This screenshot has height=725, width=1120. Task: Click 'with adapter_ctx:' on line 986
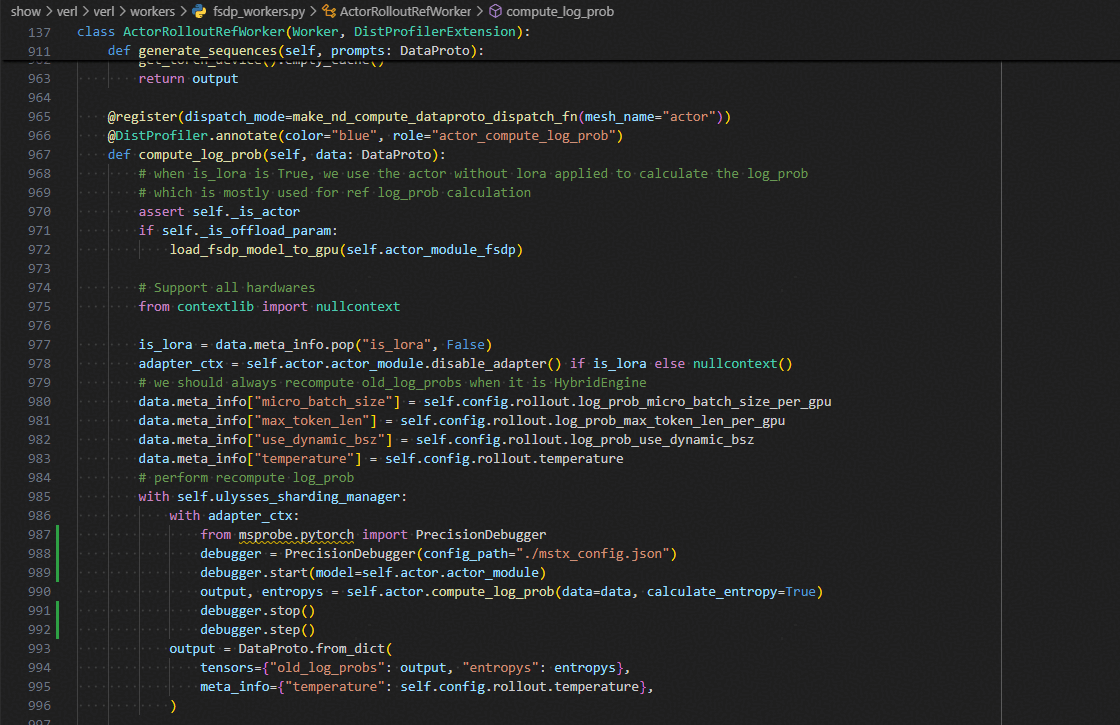[234, 516]
